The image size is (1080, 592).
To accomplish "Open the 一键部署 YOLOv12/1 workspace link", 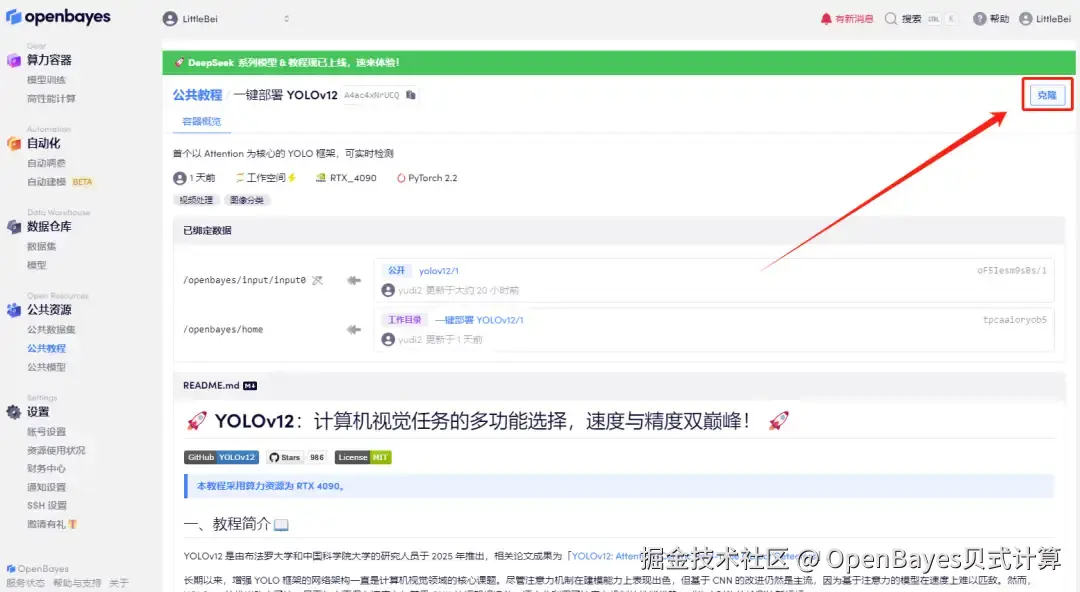I will [479, 320].
